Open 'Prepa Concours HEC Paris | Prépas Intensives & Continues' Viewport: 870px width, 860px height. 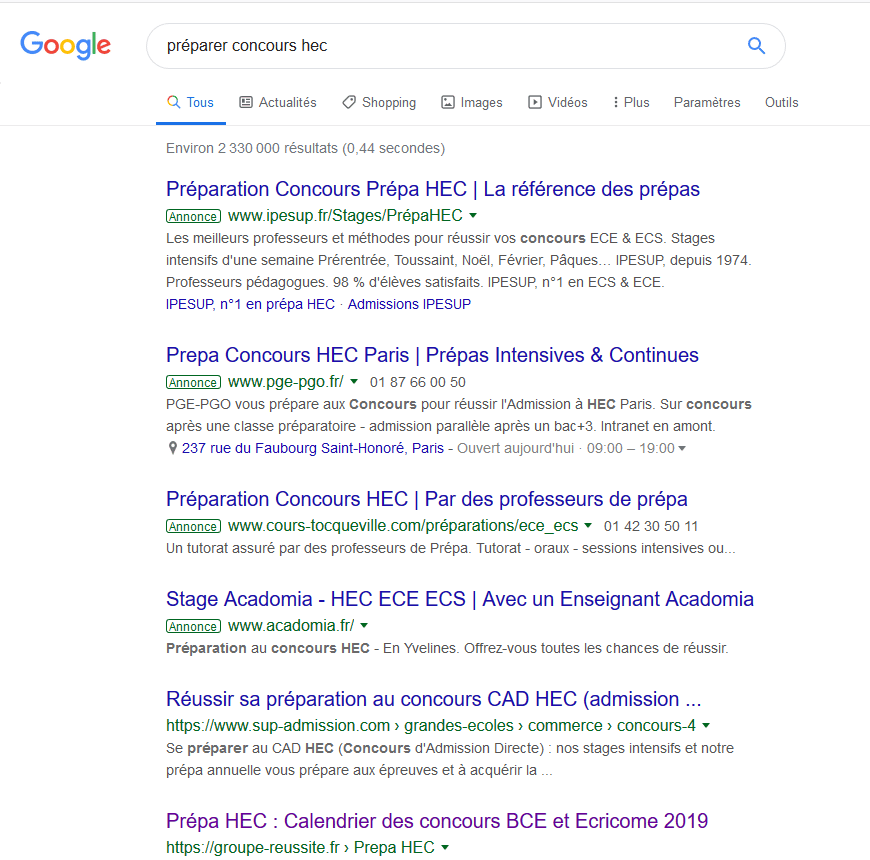tap(432, 355)
